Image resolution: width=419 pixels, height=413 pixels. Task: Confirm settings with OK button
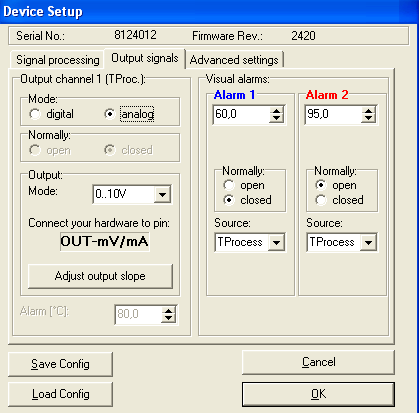point(318,394)
